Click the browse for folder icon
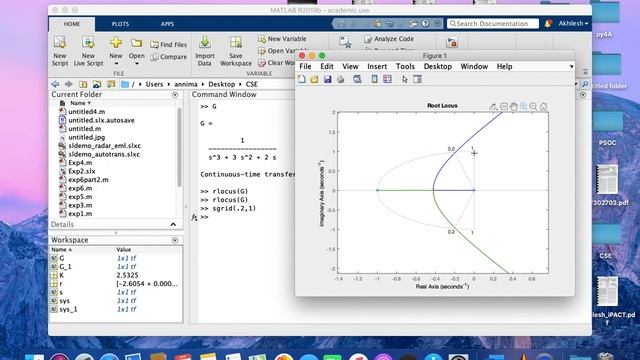This screenshot has height=360, width=640. pyautogui.click(x=97, y=84)
